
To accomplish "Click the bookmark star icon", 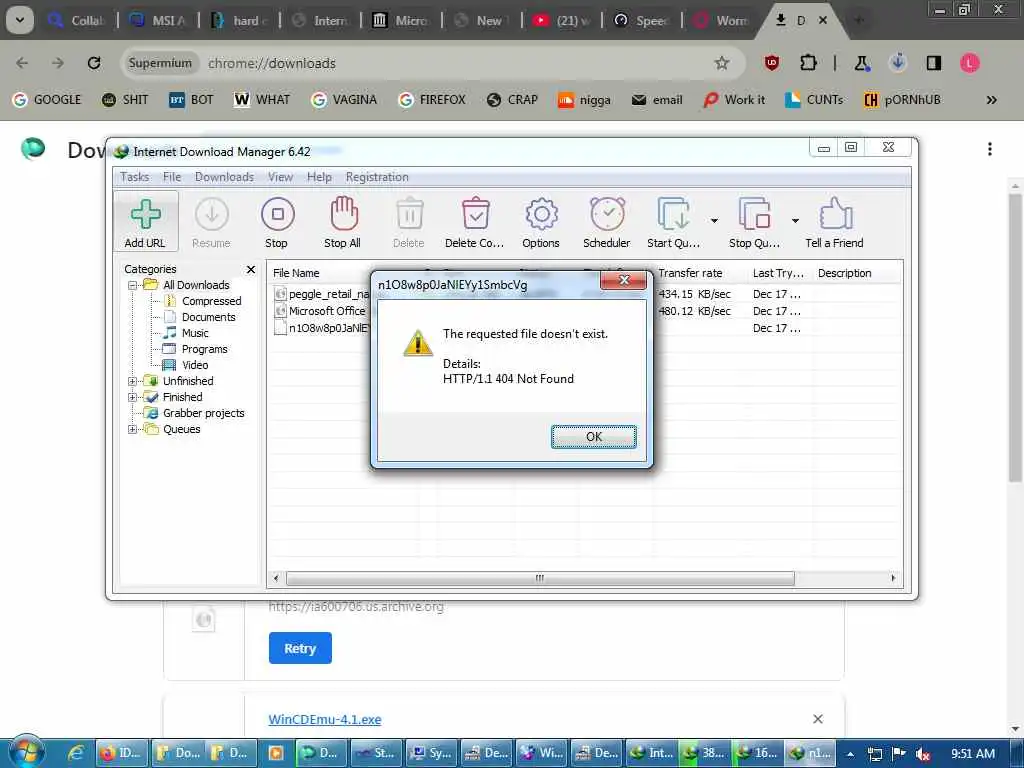I will pyautogui.click(x=722, y=63).
